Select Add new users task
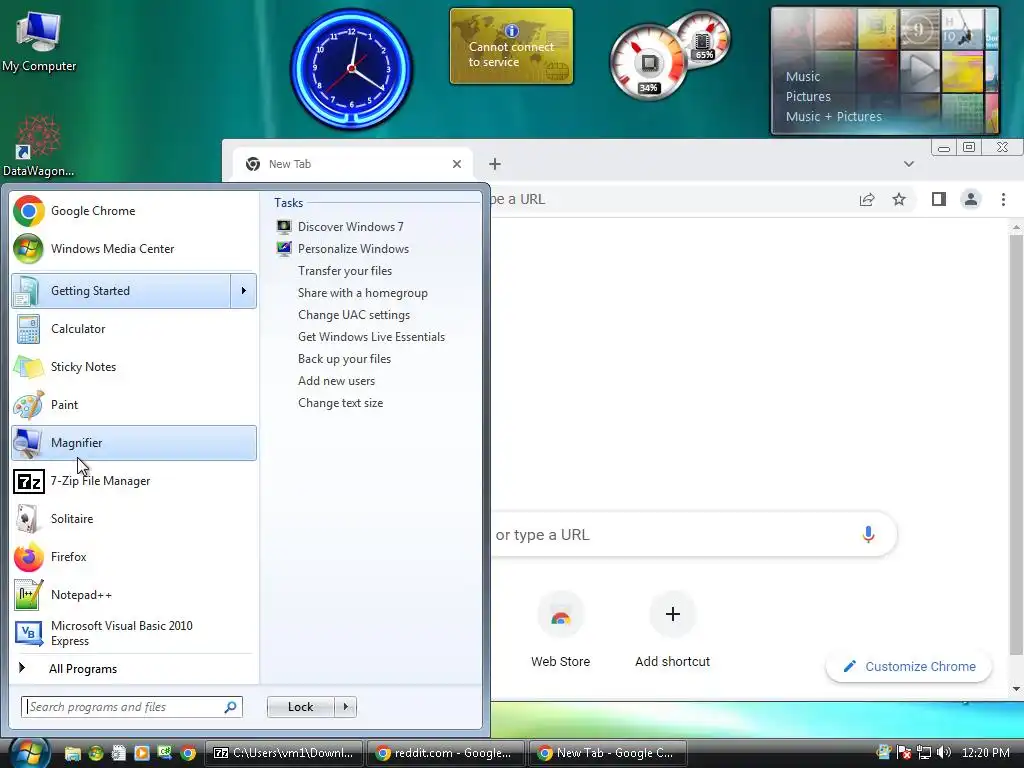Screen dimensions: 1024x768 tap(336, 381)
